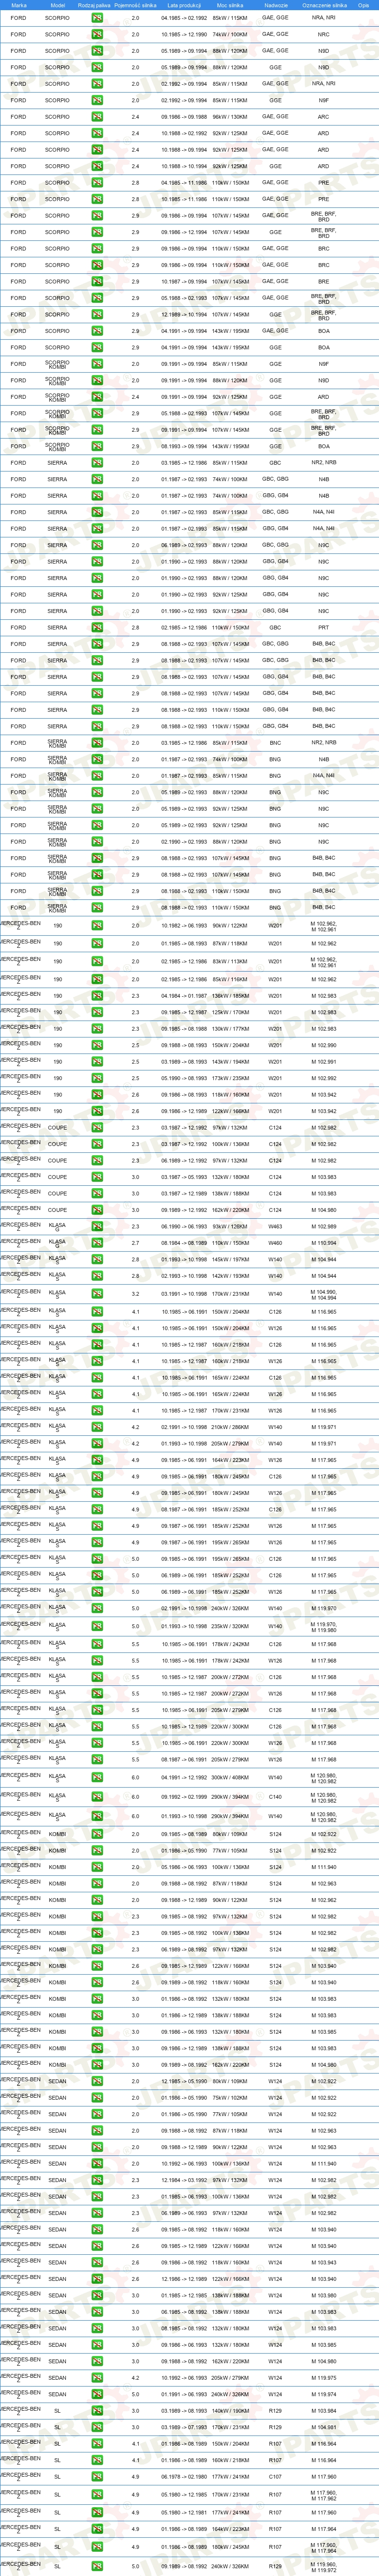Click the fuel icon in the Klasa S 235kW / 320KM row
379x2576 pixels.
tap(97, 1627)
